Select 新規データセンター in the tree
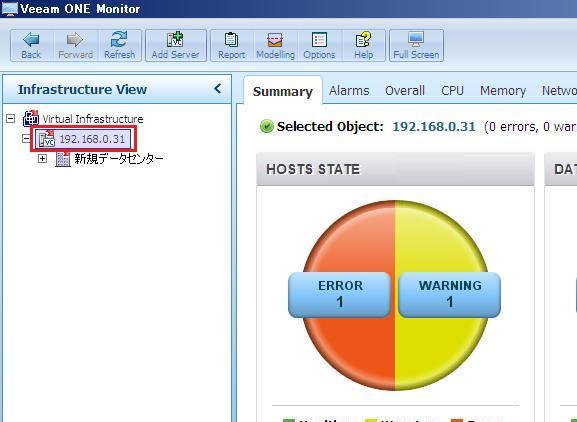 point(119,159)
